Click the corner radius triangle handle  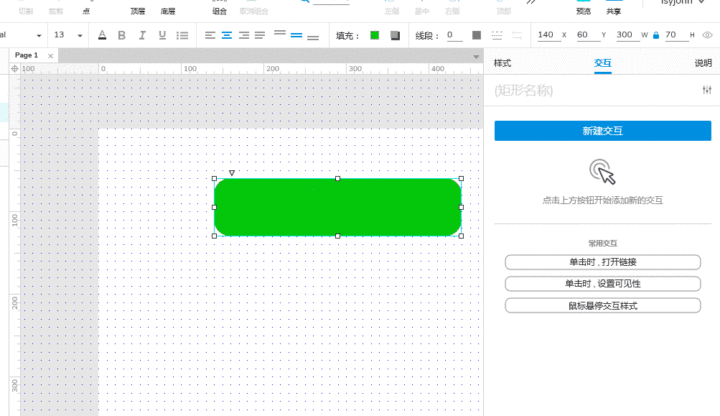point(232,173)
